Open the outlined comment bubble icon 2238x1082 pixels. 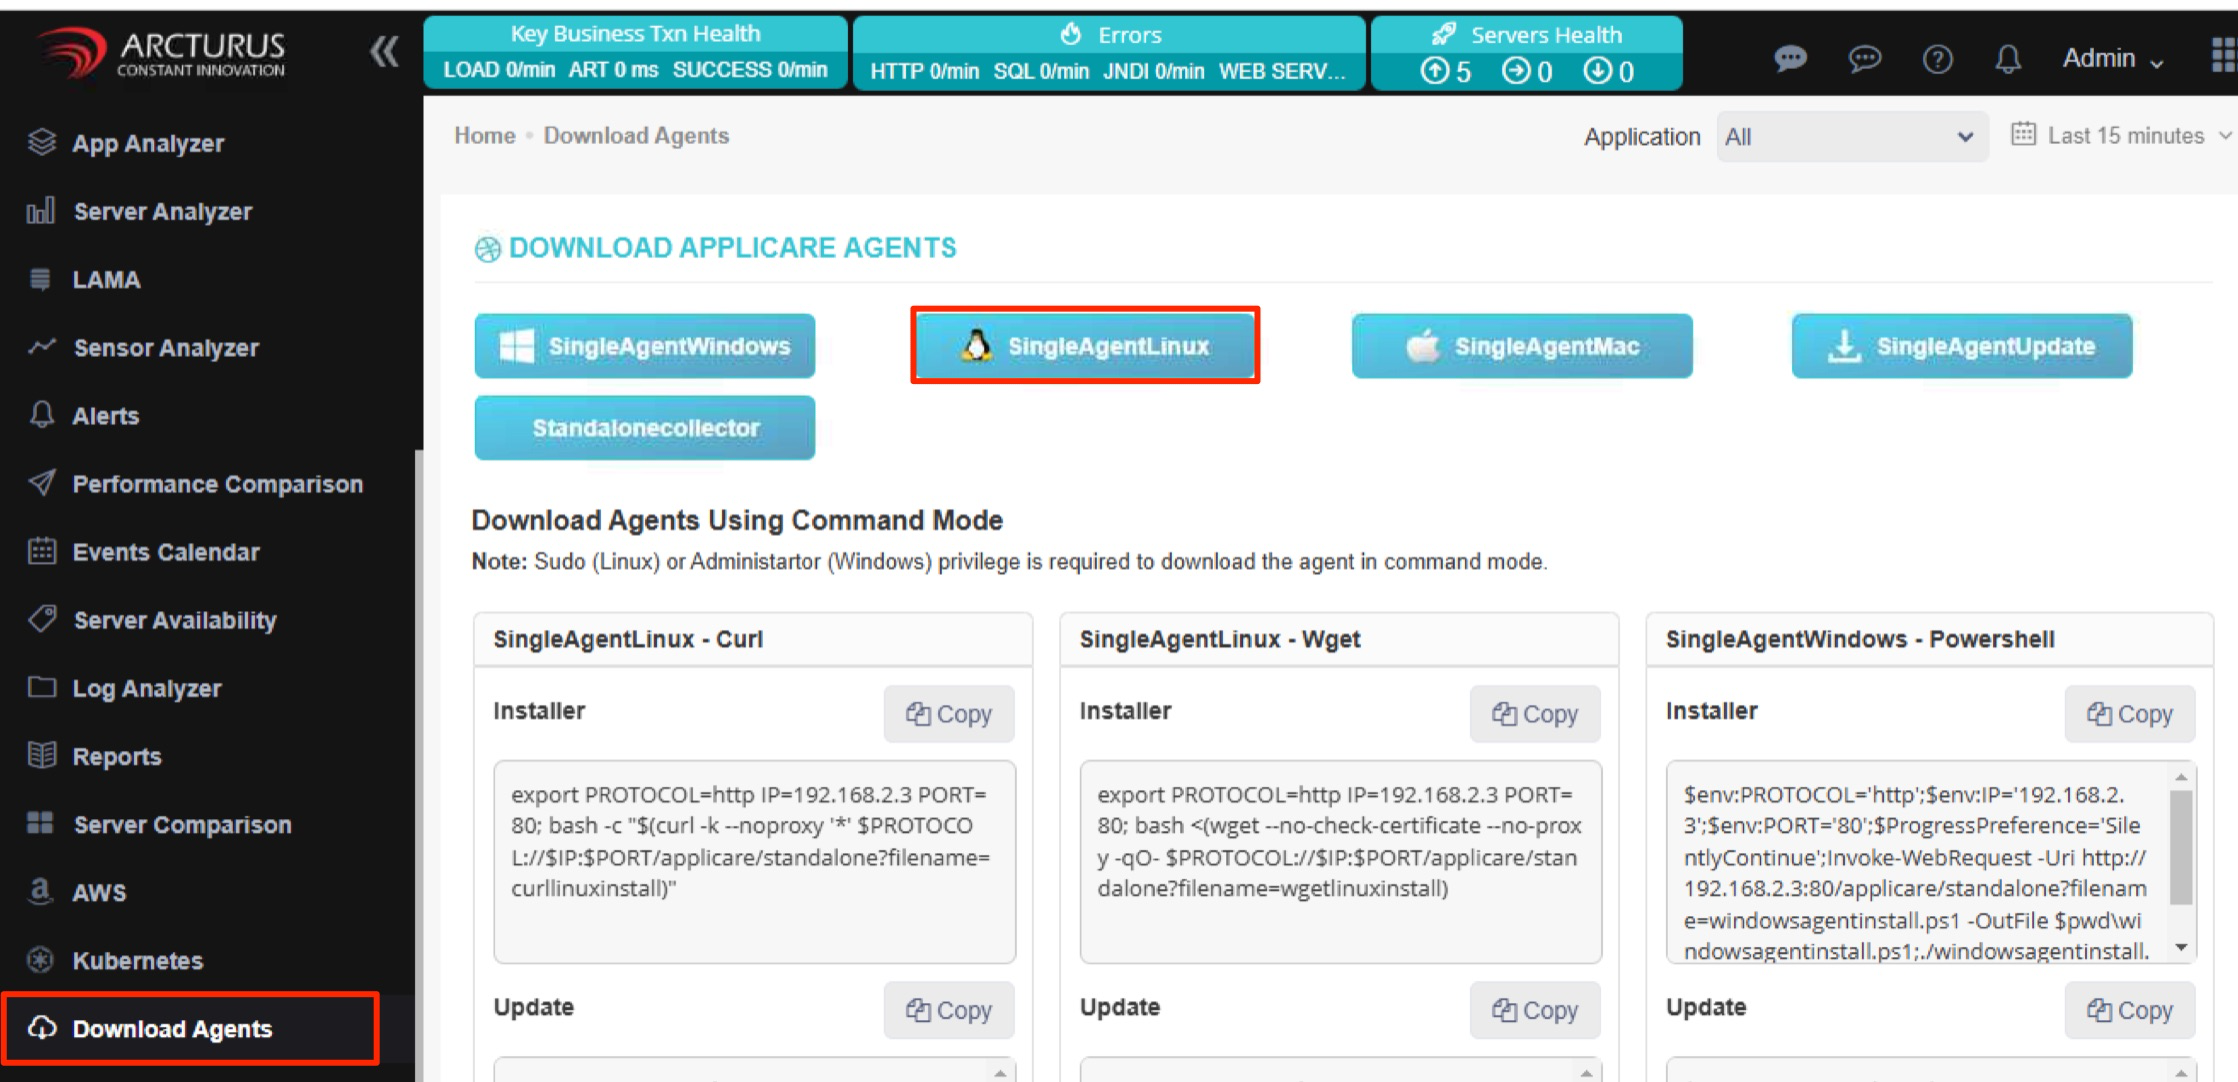click(1864, 60)
